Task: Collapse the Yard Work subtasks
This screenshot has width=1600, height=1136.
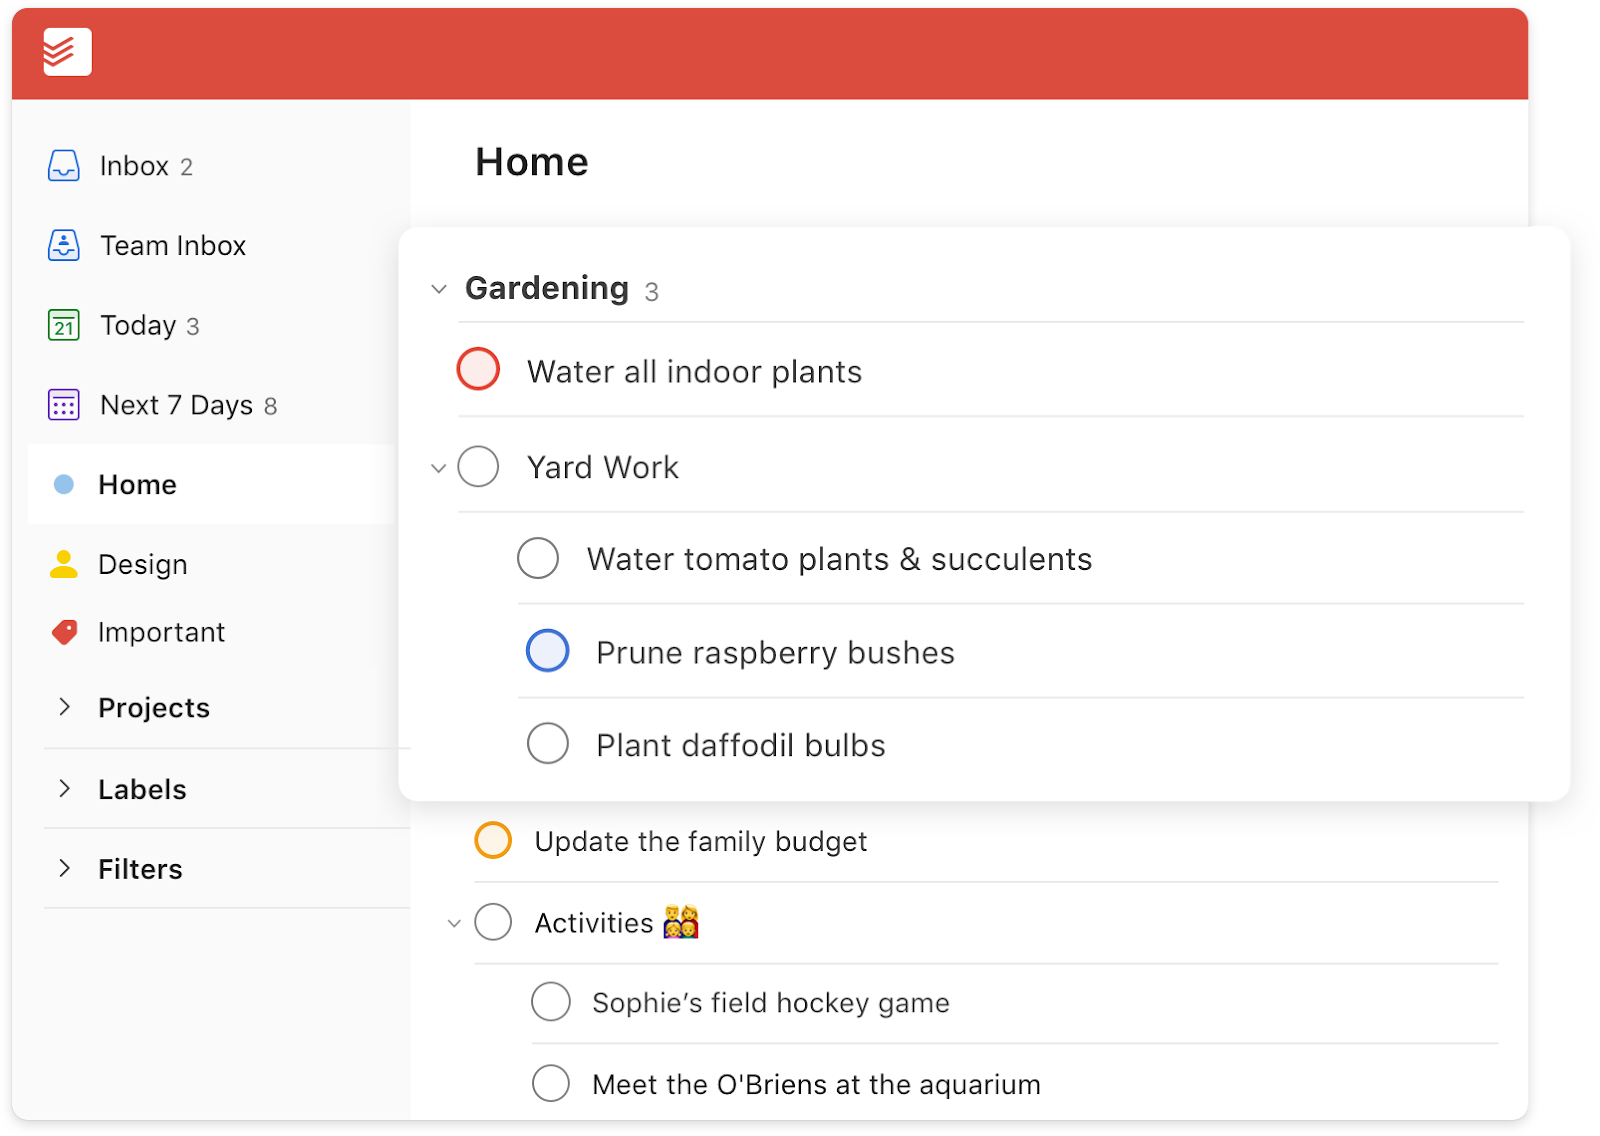Action: pyautogui.click(x=438, y=468)
